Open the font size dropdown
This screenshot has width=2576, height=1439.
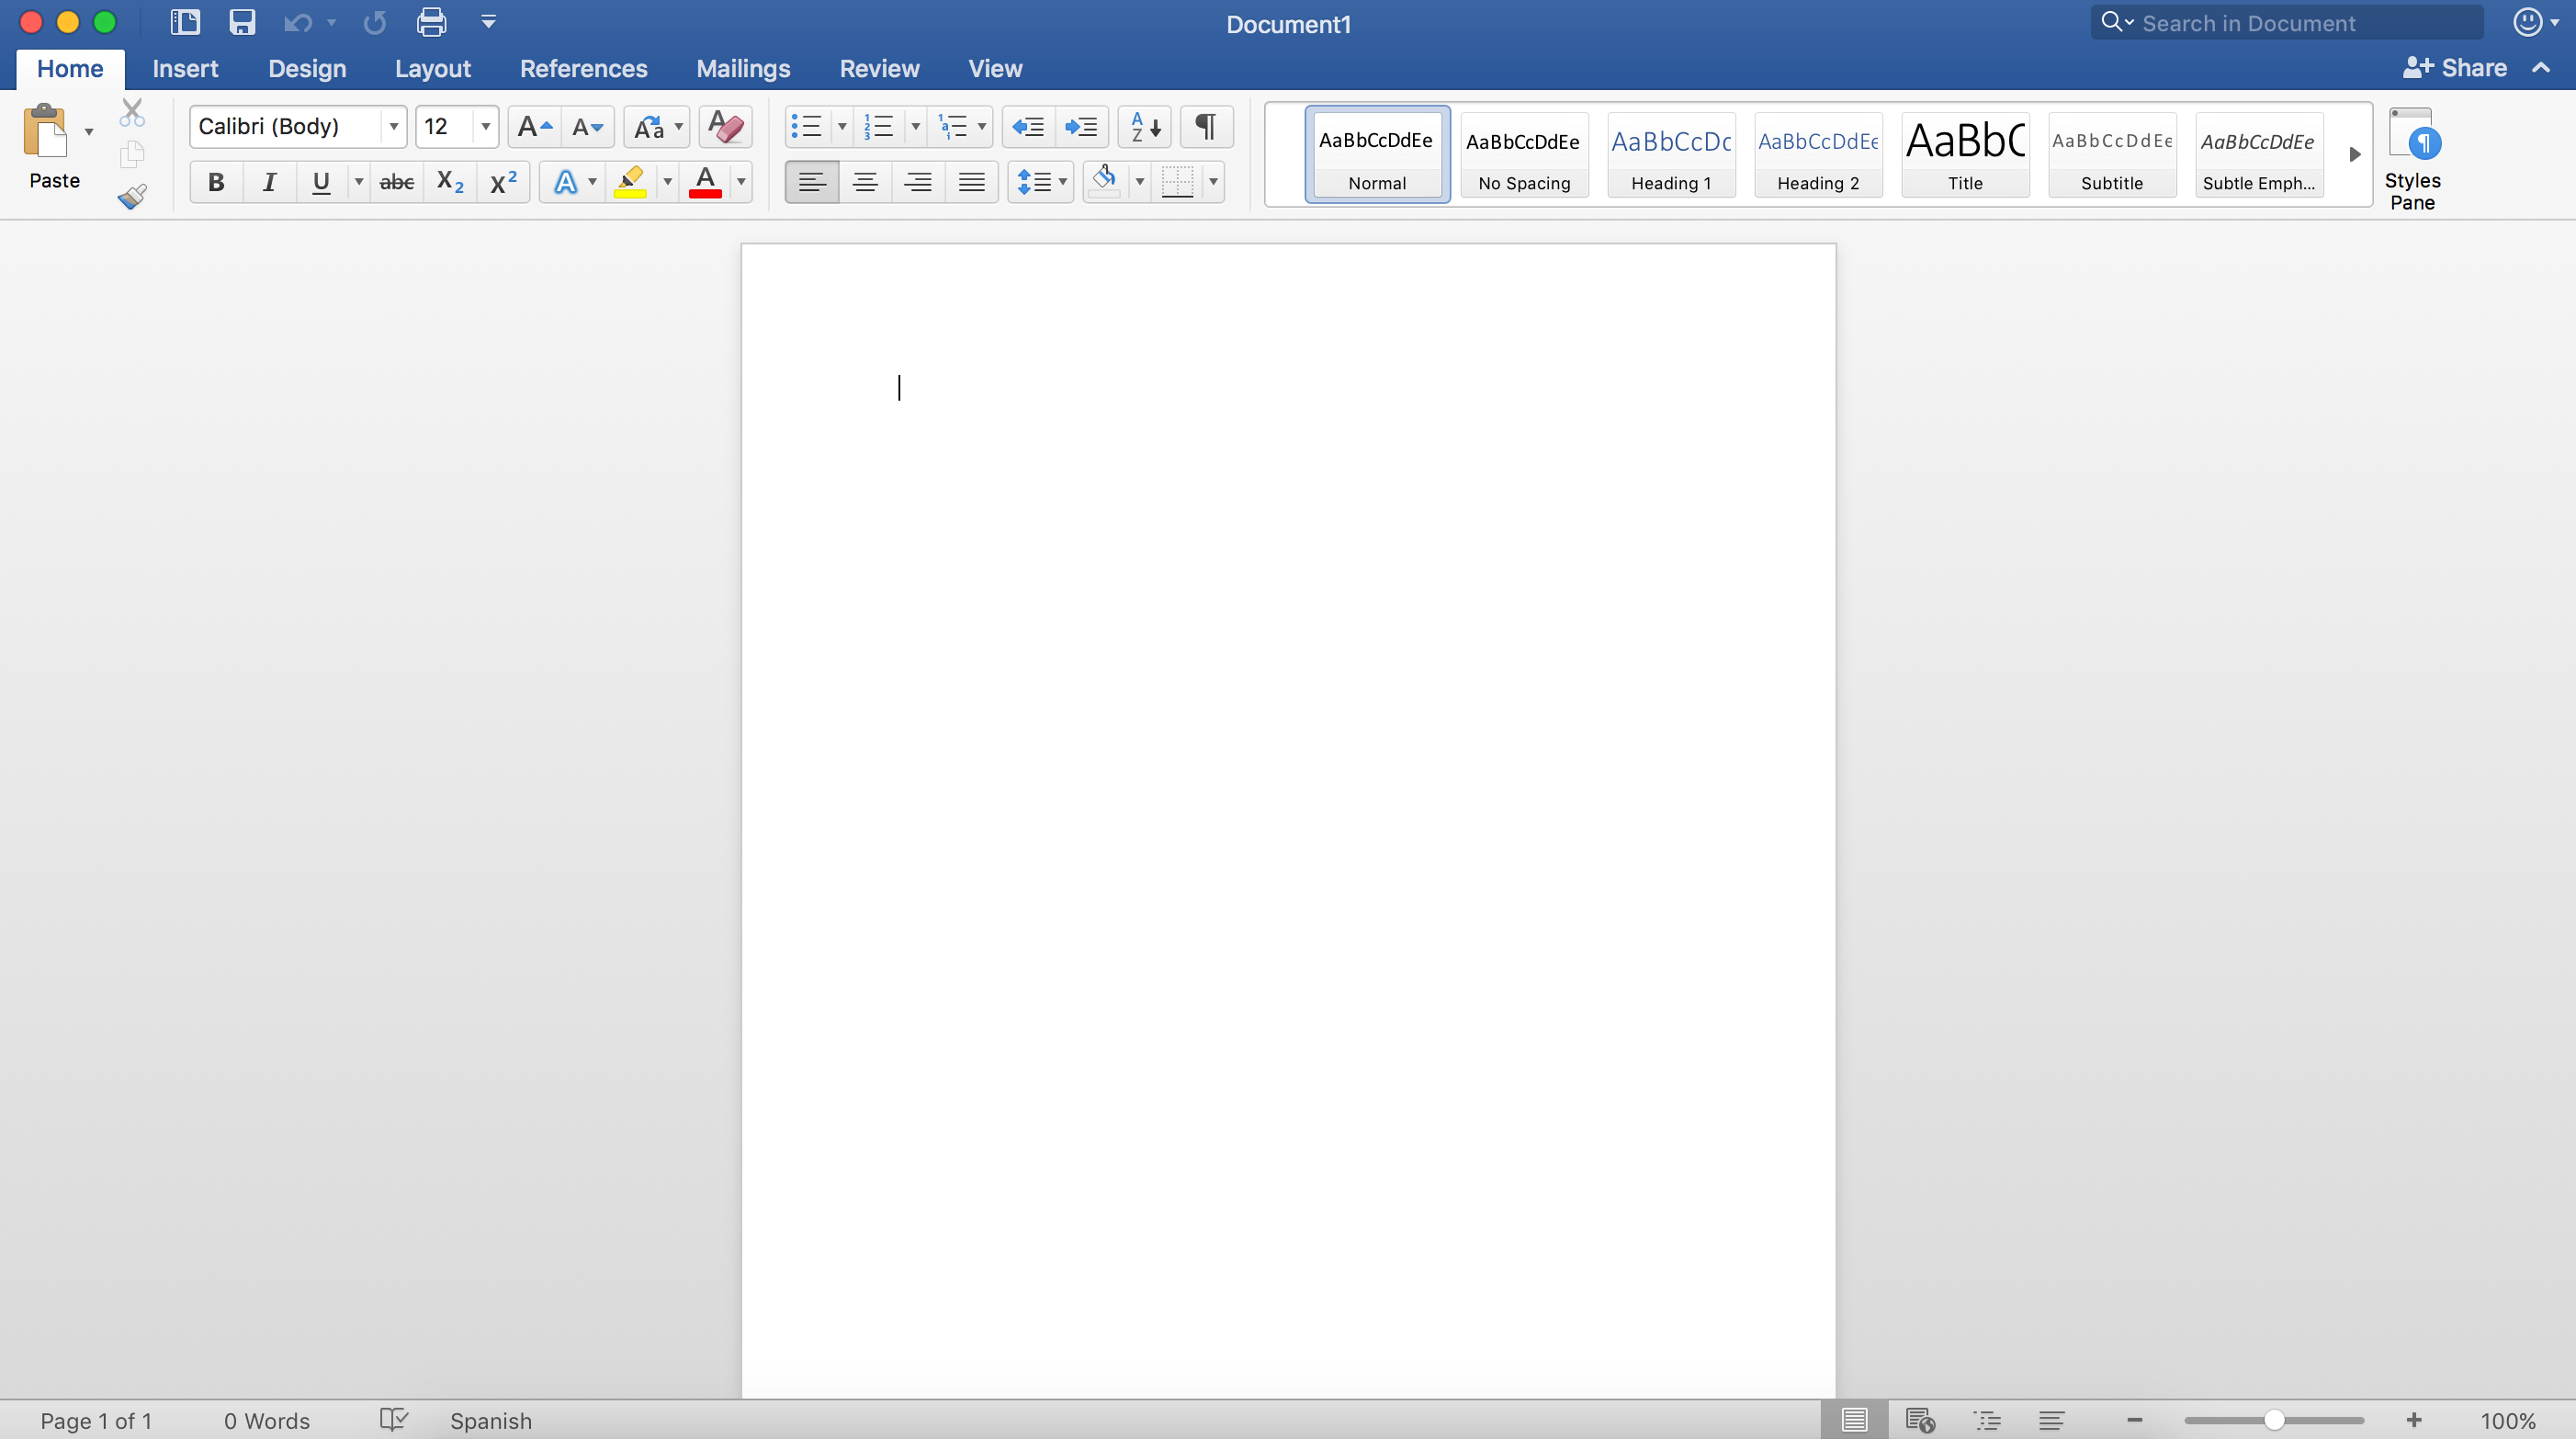click(485, 126)
